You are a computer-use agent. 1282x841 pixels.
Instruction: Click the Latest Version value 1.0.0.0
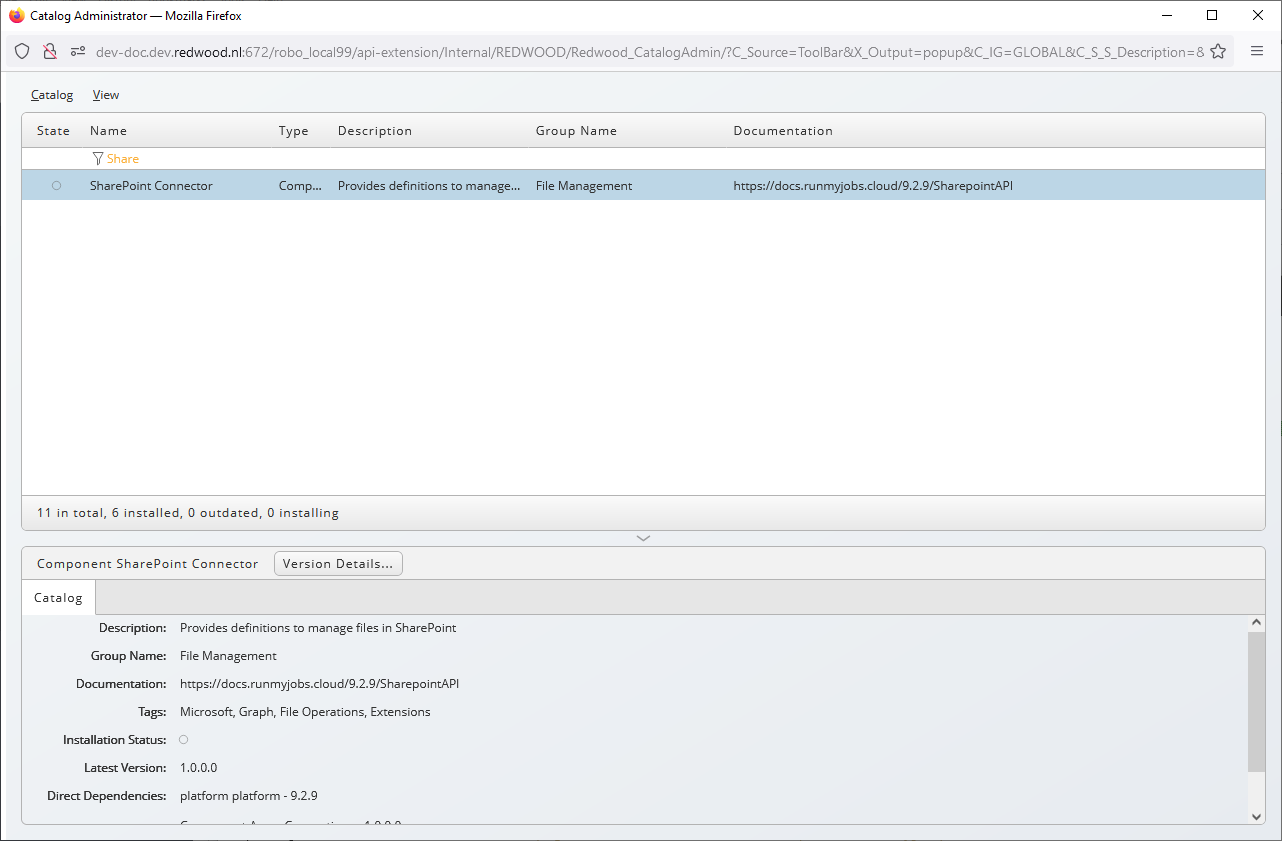tap(198, 768)
